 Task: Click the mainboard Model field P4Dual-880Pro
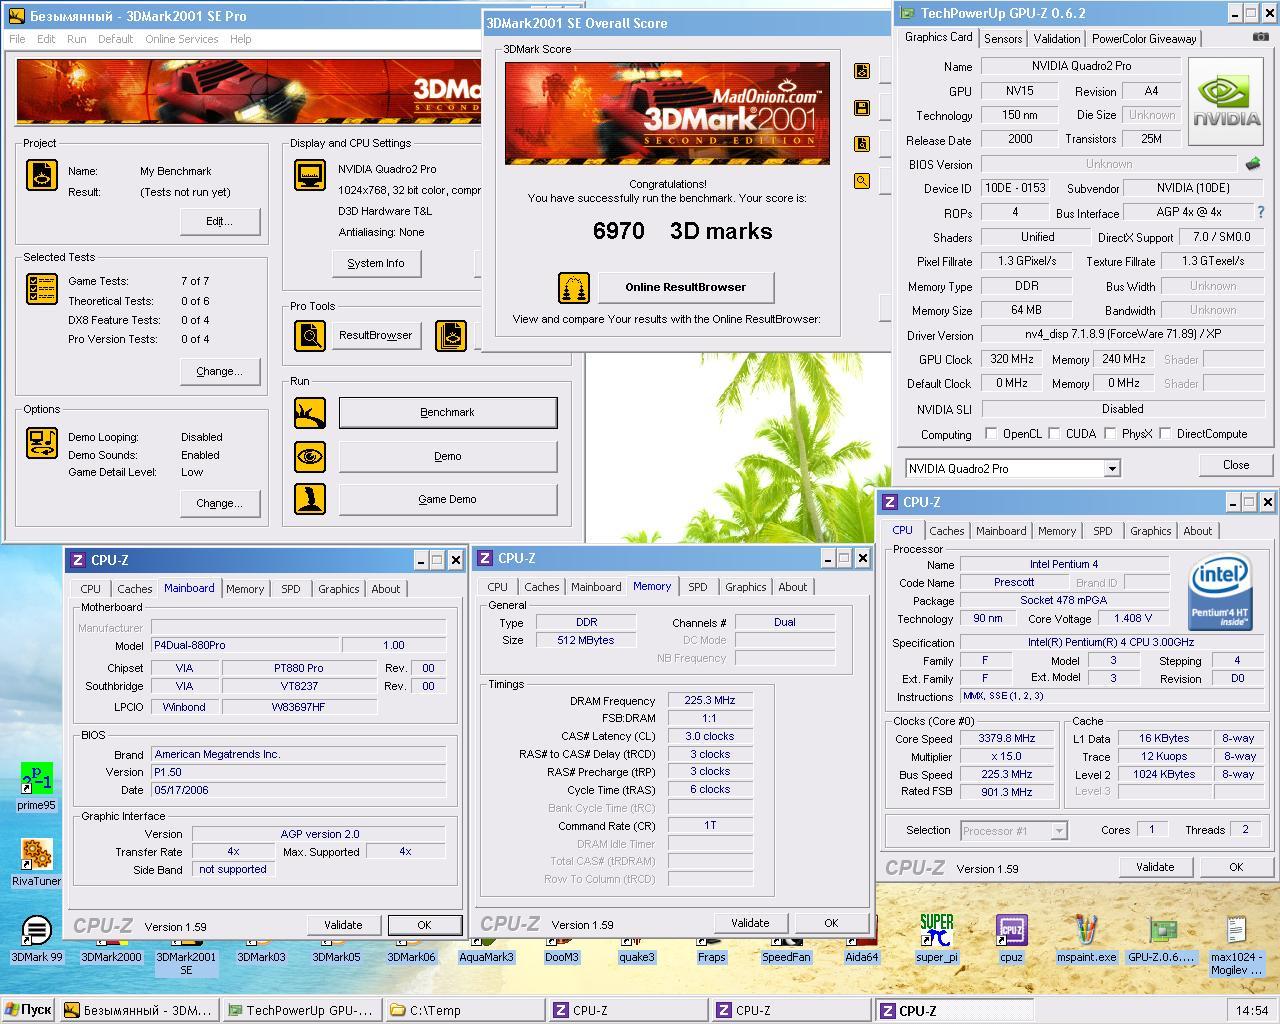244,645
